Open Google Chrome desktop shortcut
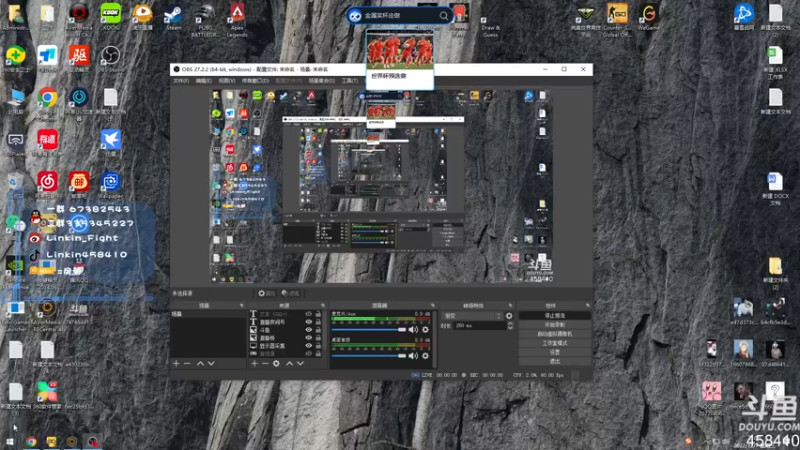This screenshot has width=800, height=450. point(47,103)
